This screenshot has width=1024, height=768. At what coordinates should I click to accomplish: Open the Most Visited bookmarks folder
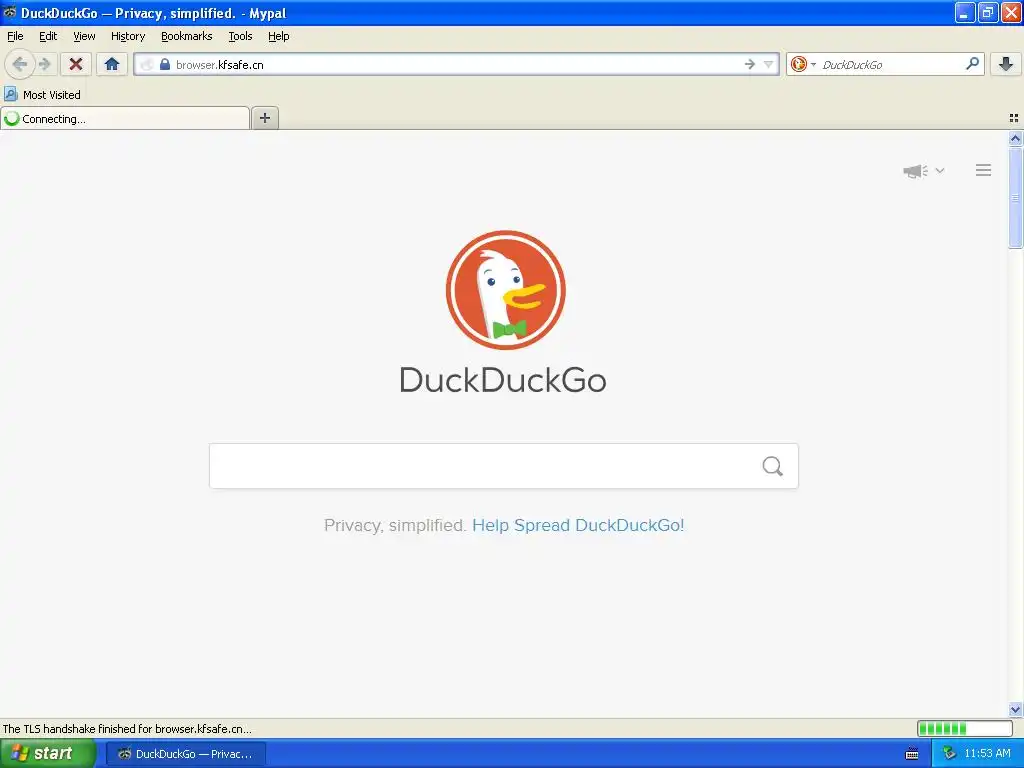(x=42, y=95)
